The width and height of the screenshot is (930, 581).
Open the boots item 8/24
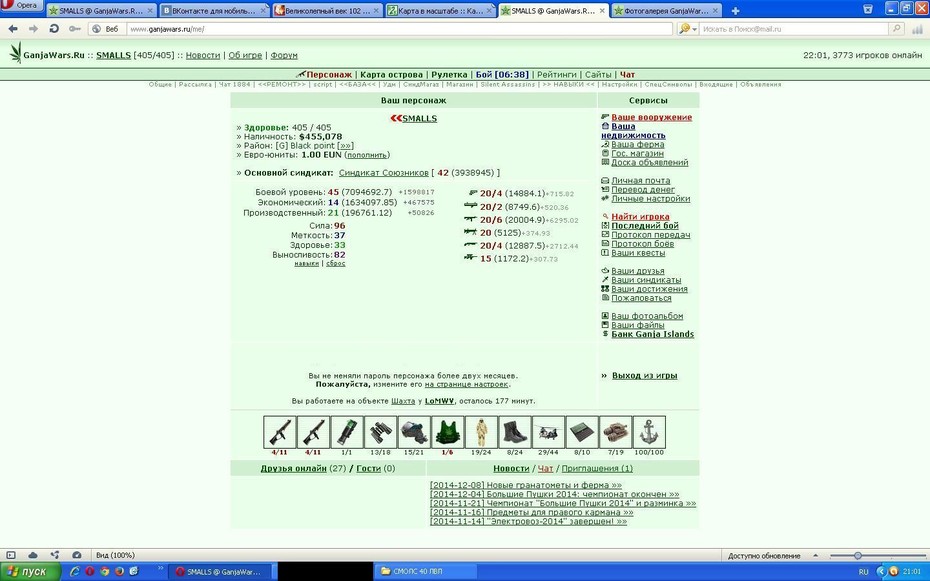(514, 432)
